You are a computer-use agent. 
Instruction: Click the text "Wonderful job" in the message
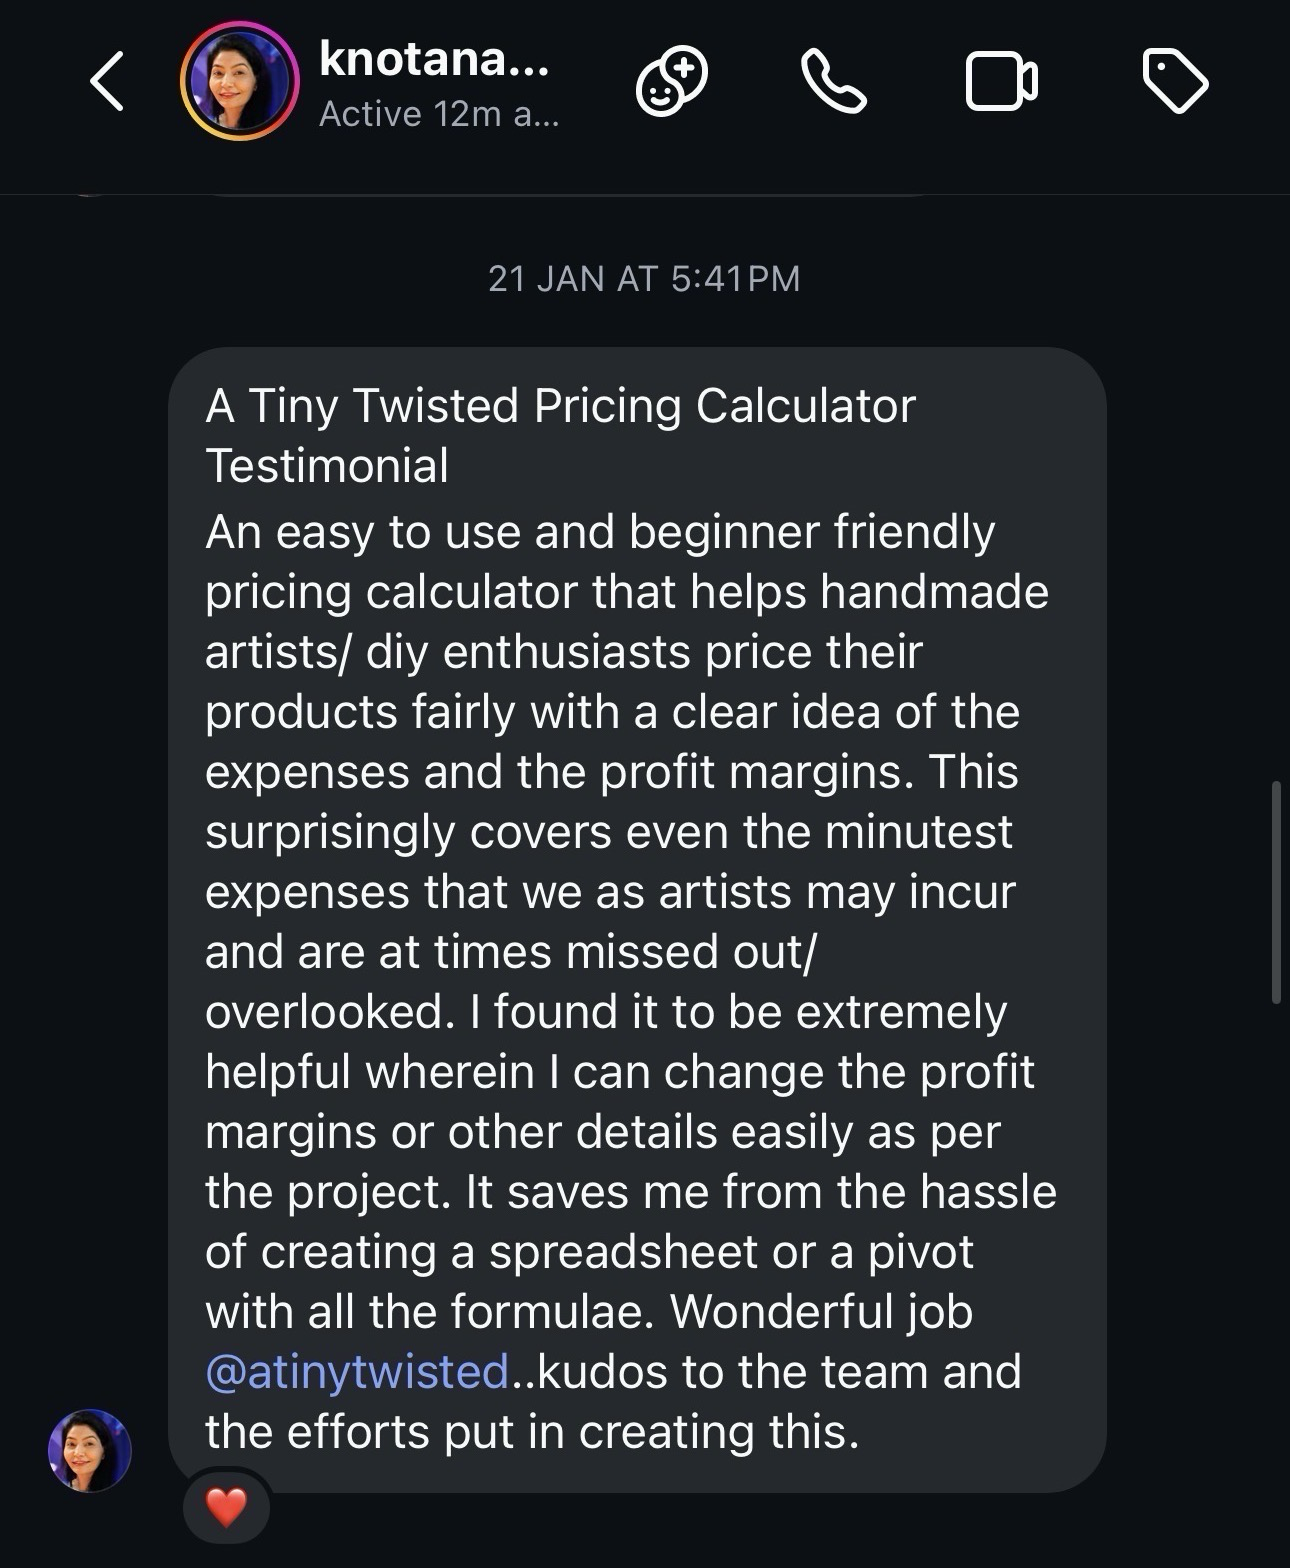(821, 1311)
